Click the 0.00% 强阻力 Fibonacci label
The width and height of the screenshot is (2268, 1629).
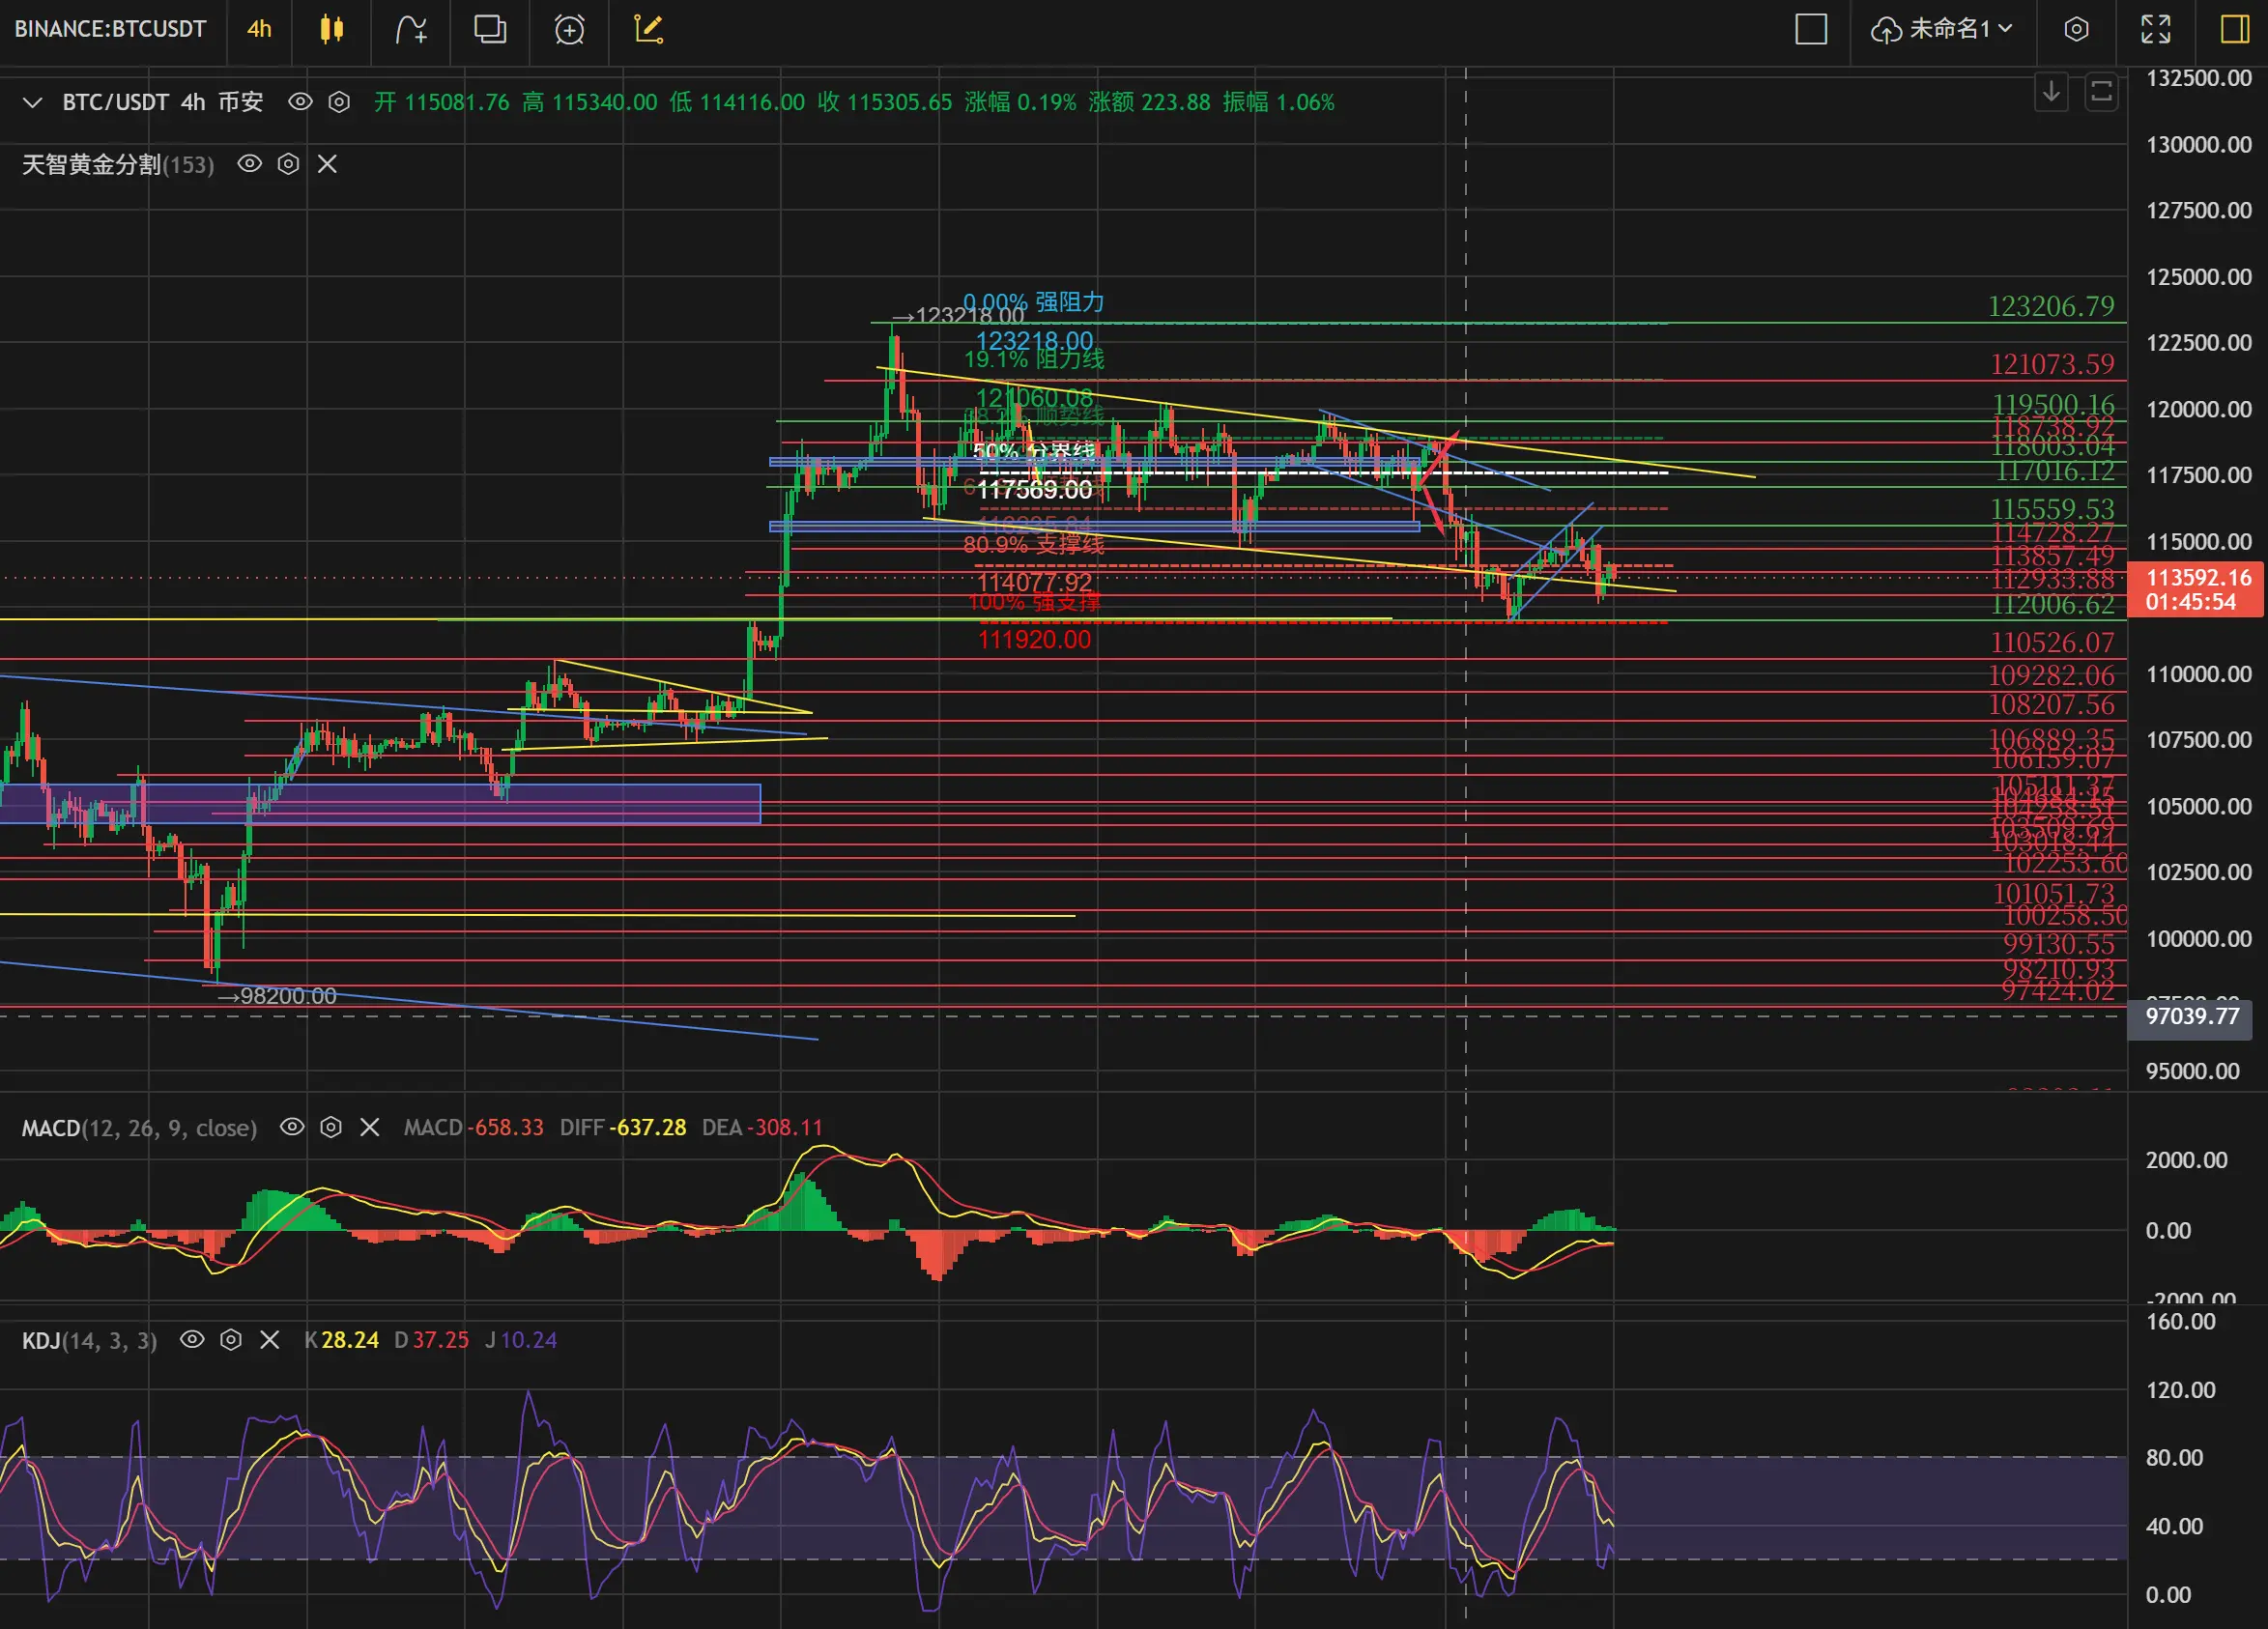1033,302
